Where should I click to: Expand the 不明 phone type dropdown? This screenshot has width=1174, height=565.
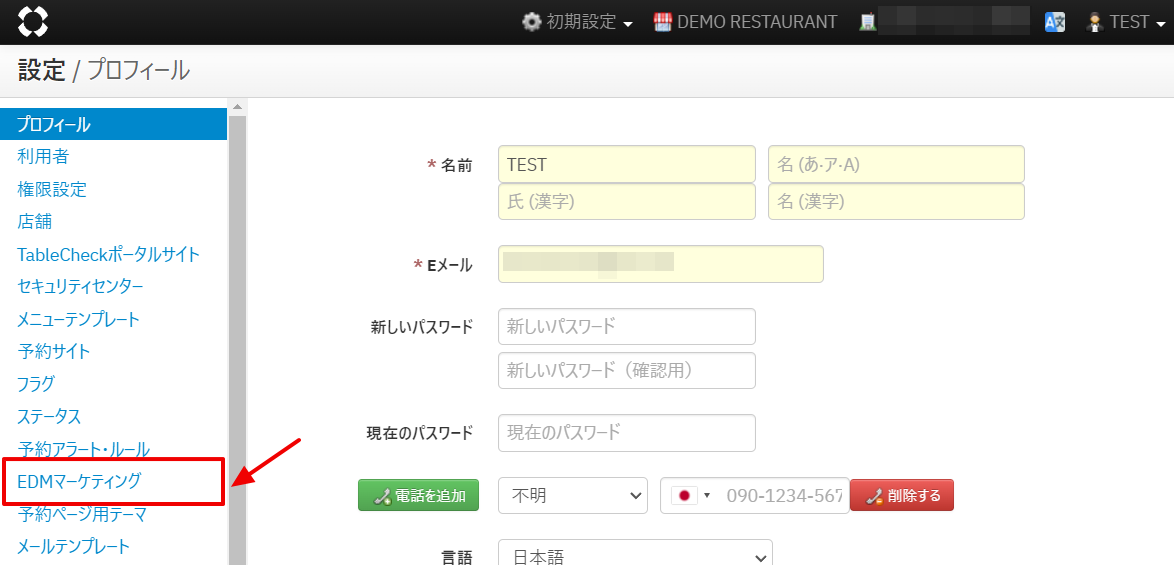tap(572, 495)
